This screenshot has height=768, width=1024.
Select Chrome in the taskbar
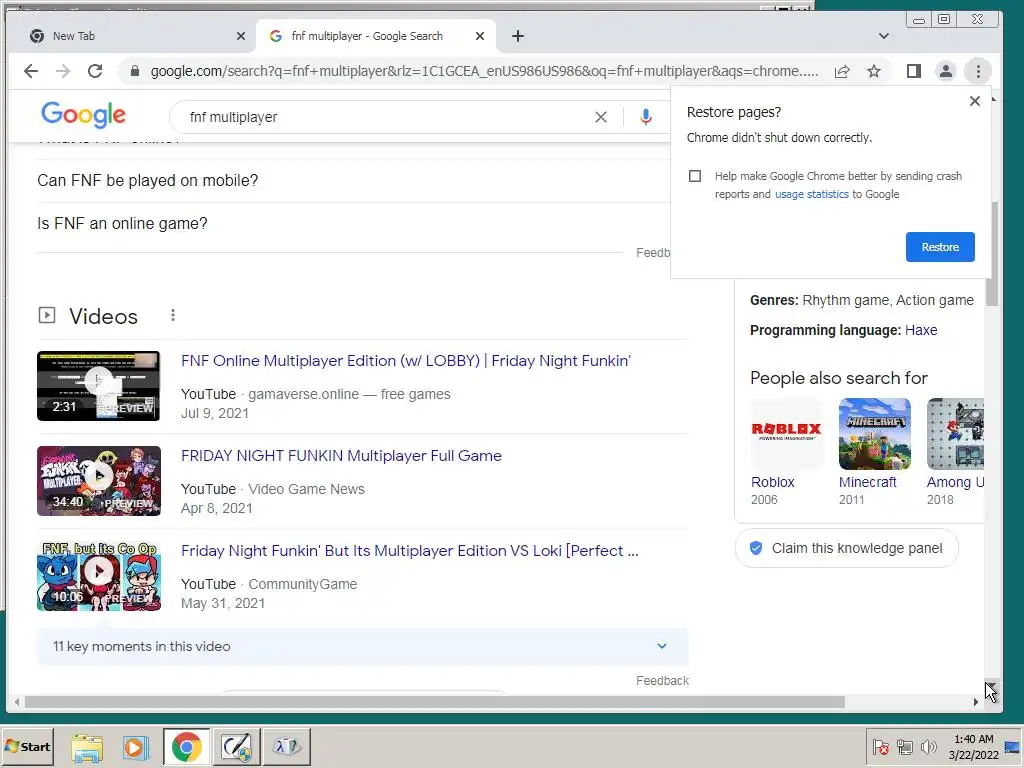[187, 747]
